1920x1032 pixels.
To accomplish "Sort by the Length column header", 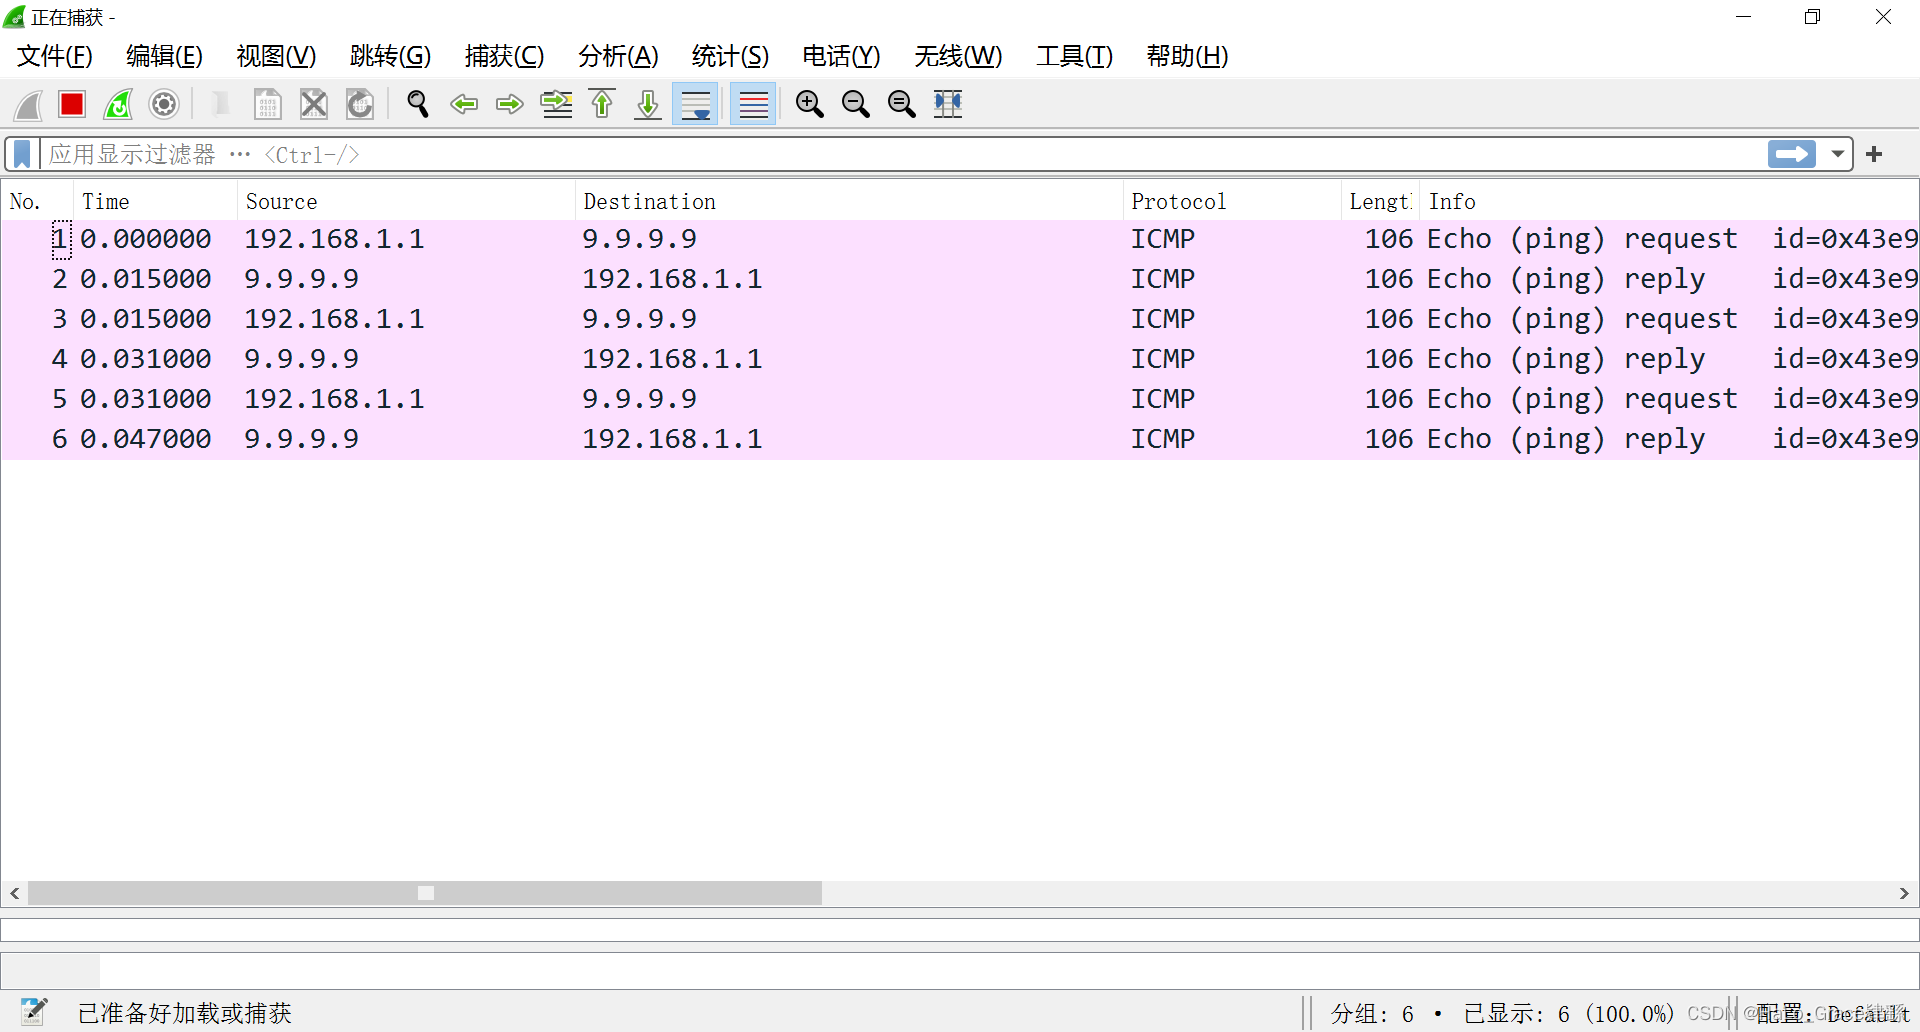I will pyautogui.click(x=1381, y=202).
